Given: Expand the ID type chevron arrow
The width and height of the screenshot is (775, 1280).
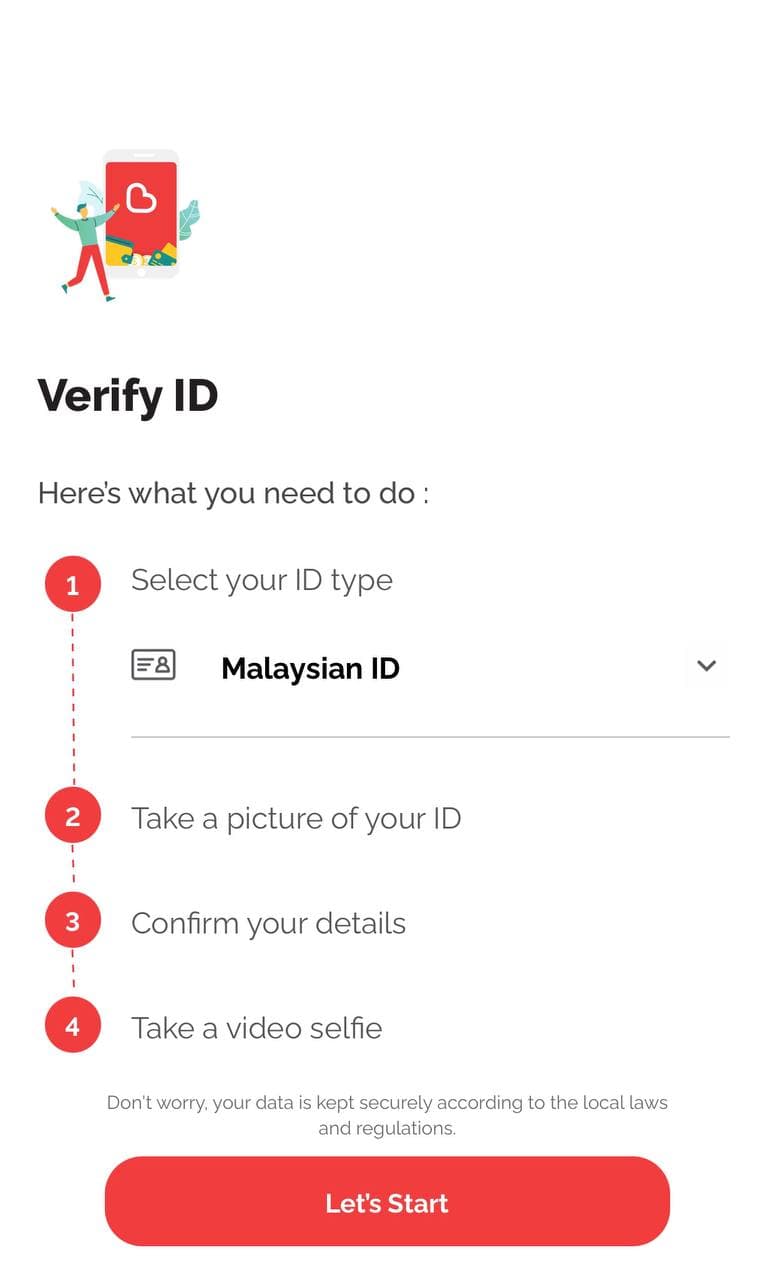Looking at the screenshot, I should click(706, 666).
